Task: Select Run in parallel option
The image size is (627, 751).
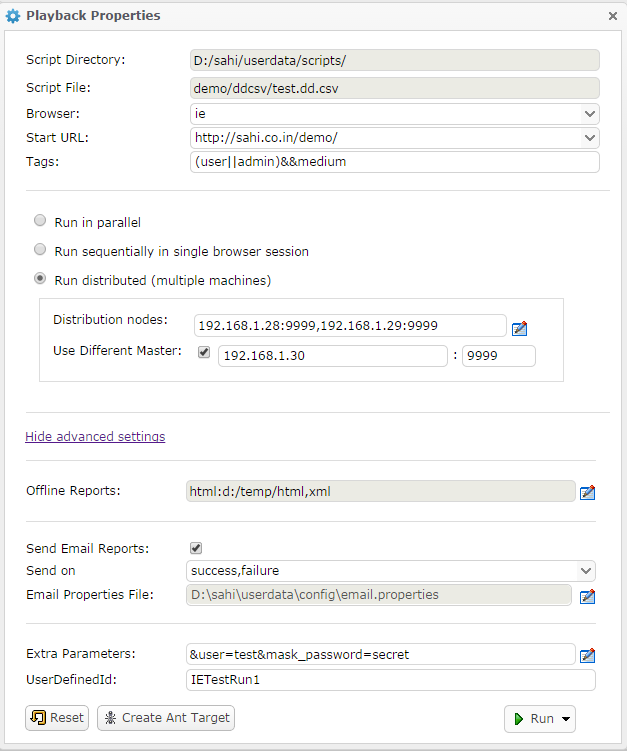Action: click(x=40, y=221)
